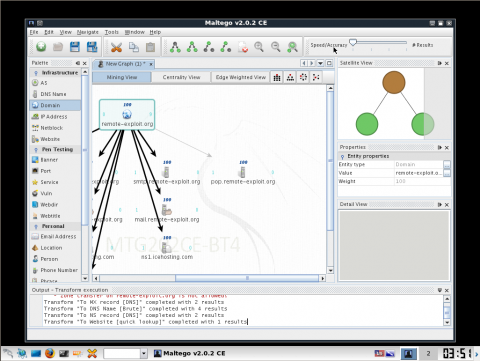The width and height of the screenshot is (480, 361).
Task: Click the Speed/Accuracy slider handle
Action: [x=353, y=42]
